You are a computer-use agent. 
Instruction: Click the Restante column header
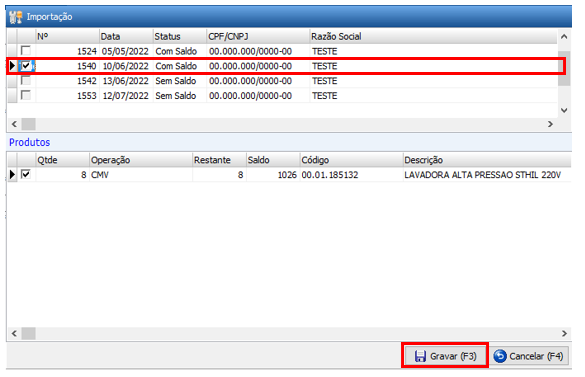[x=219, y=160]
